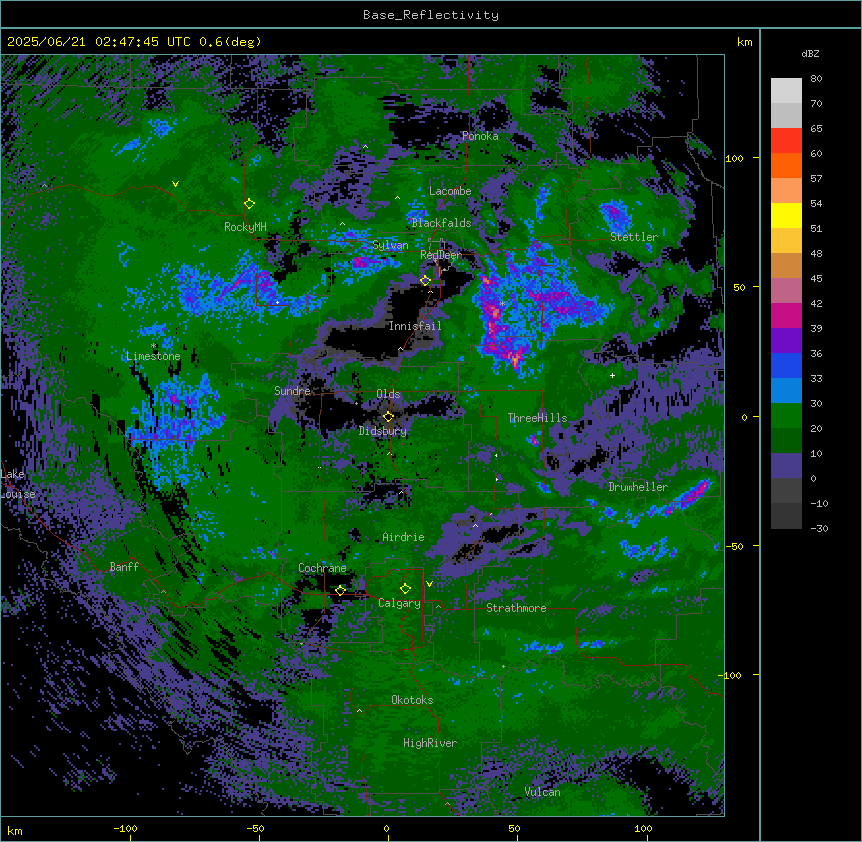The image size is (862, 842).
Task: Click the Blackfalds city label
Action: pos(441,223)
